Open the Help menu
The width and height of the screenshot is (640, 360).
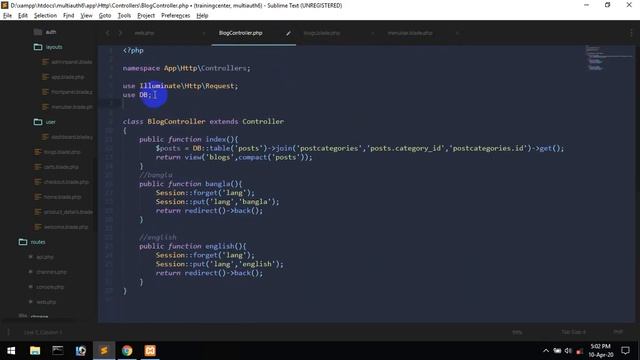202,16
